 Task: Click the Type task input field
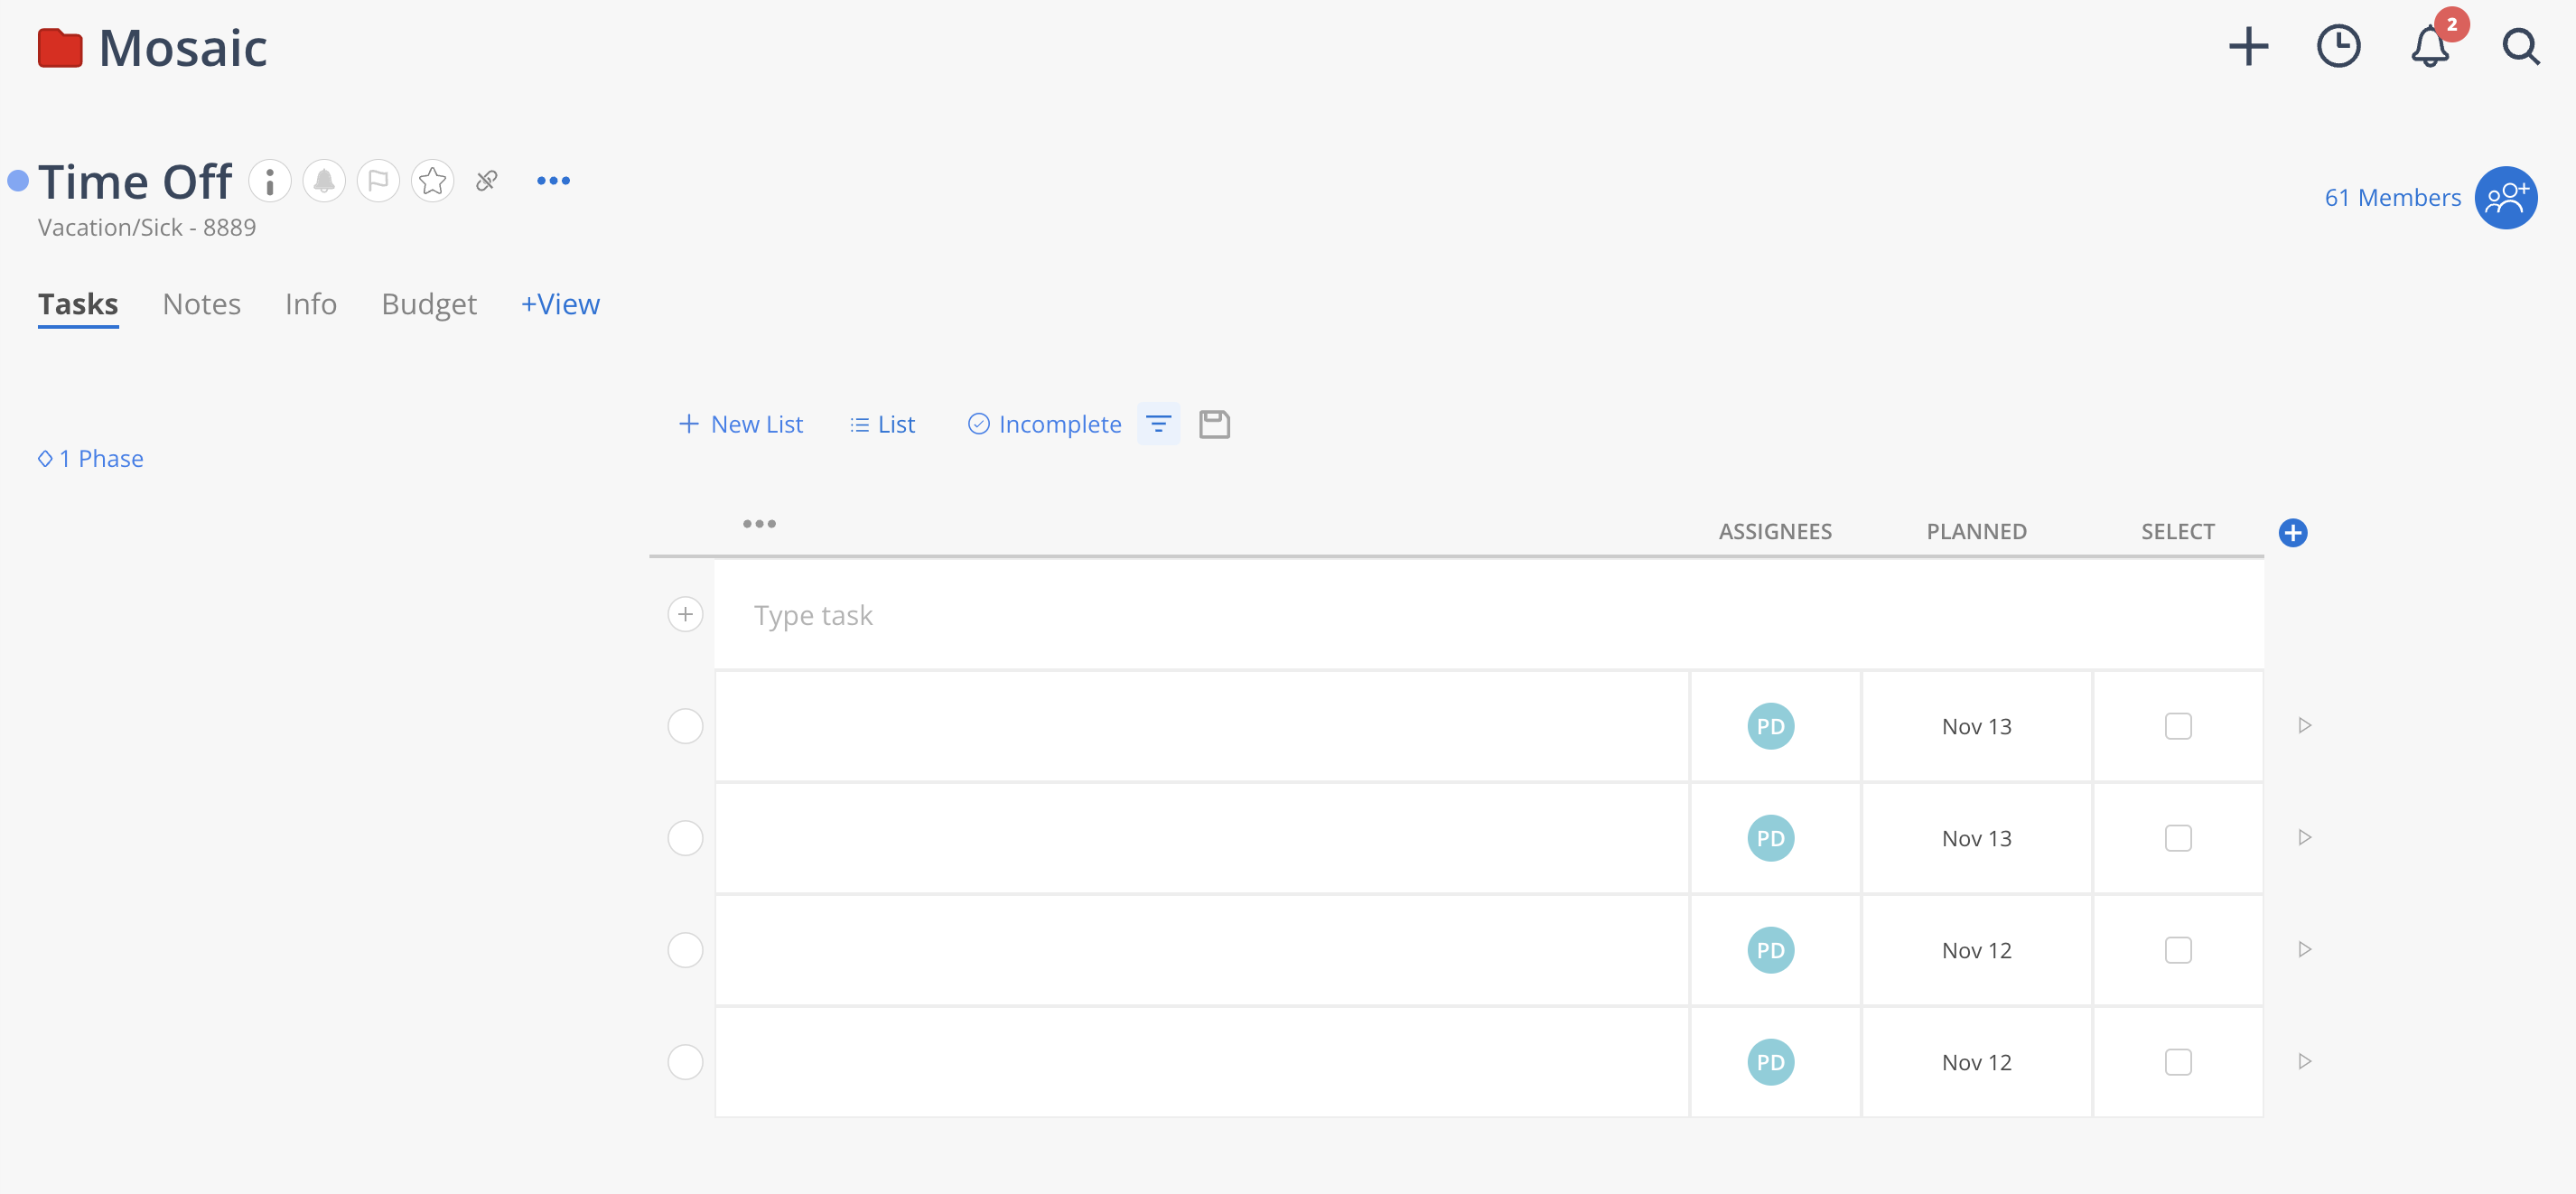click(x=1489, y=614)
